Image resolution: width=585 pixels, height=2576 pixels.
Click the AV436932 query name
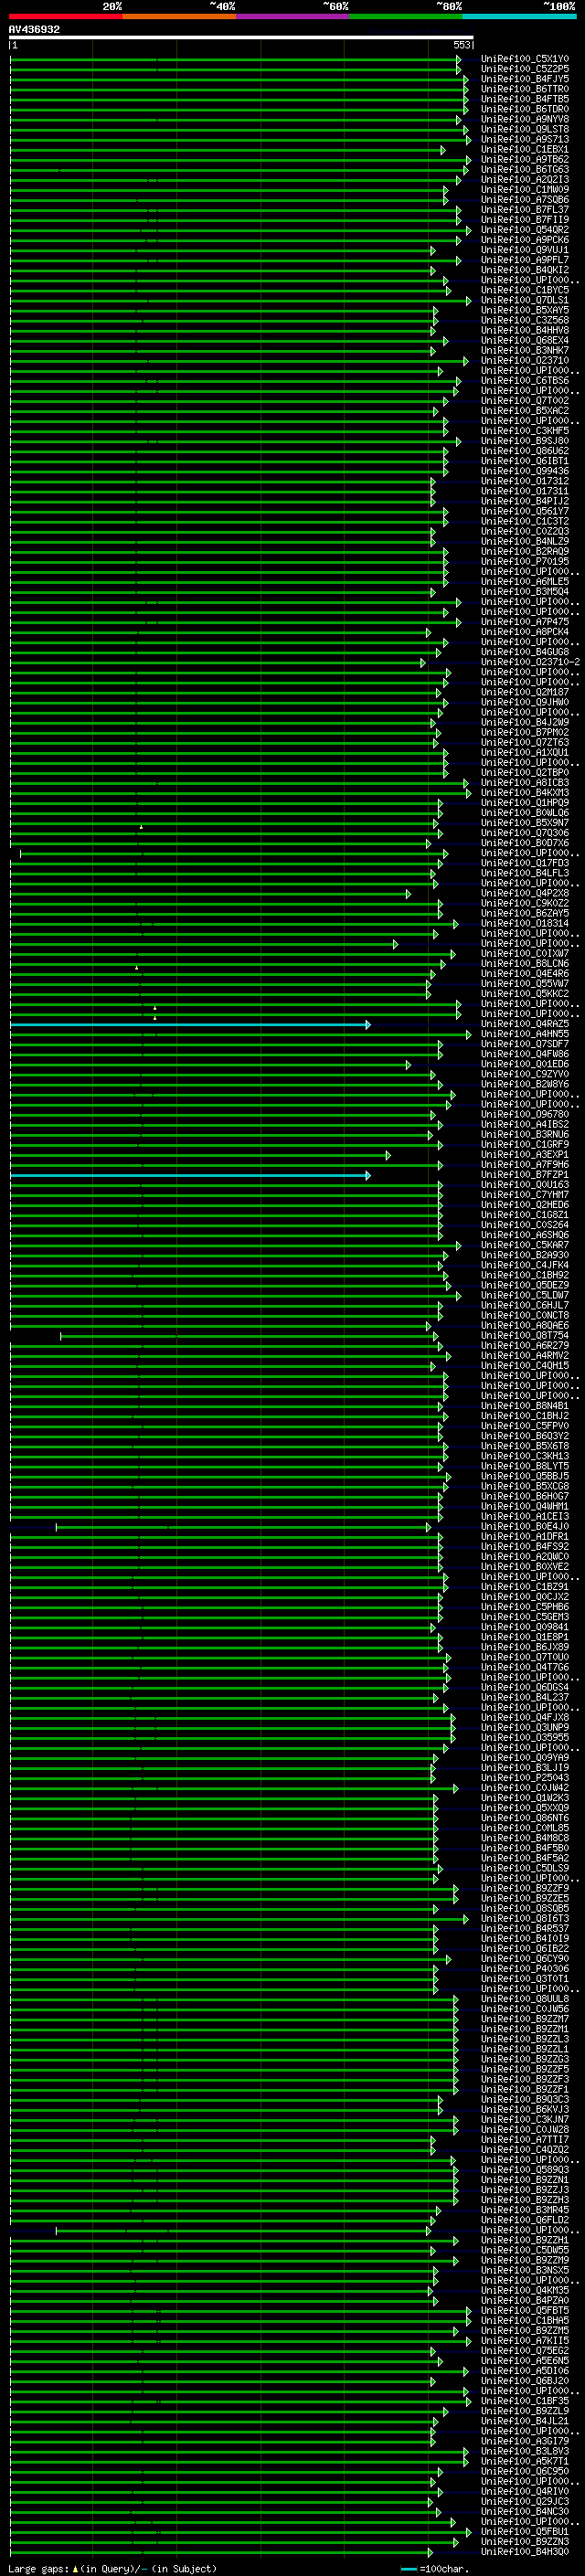point(34,30)
